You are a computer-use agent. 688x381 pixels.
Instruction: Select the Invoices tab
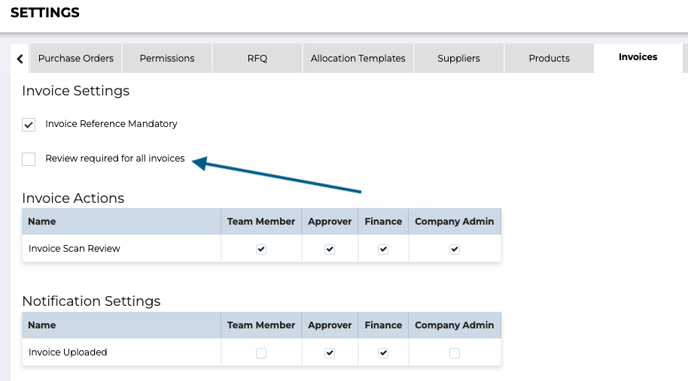(x=638, y=58)
